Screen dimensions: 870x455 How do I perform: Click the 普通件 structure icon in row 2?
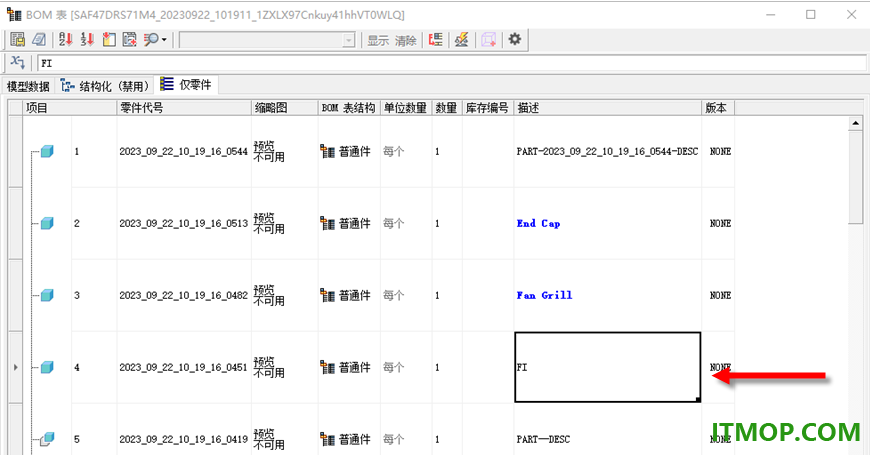pyautogui.click(x=327, y=223)
